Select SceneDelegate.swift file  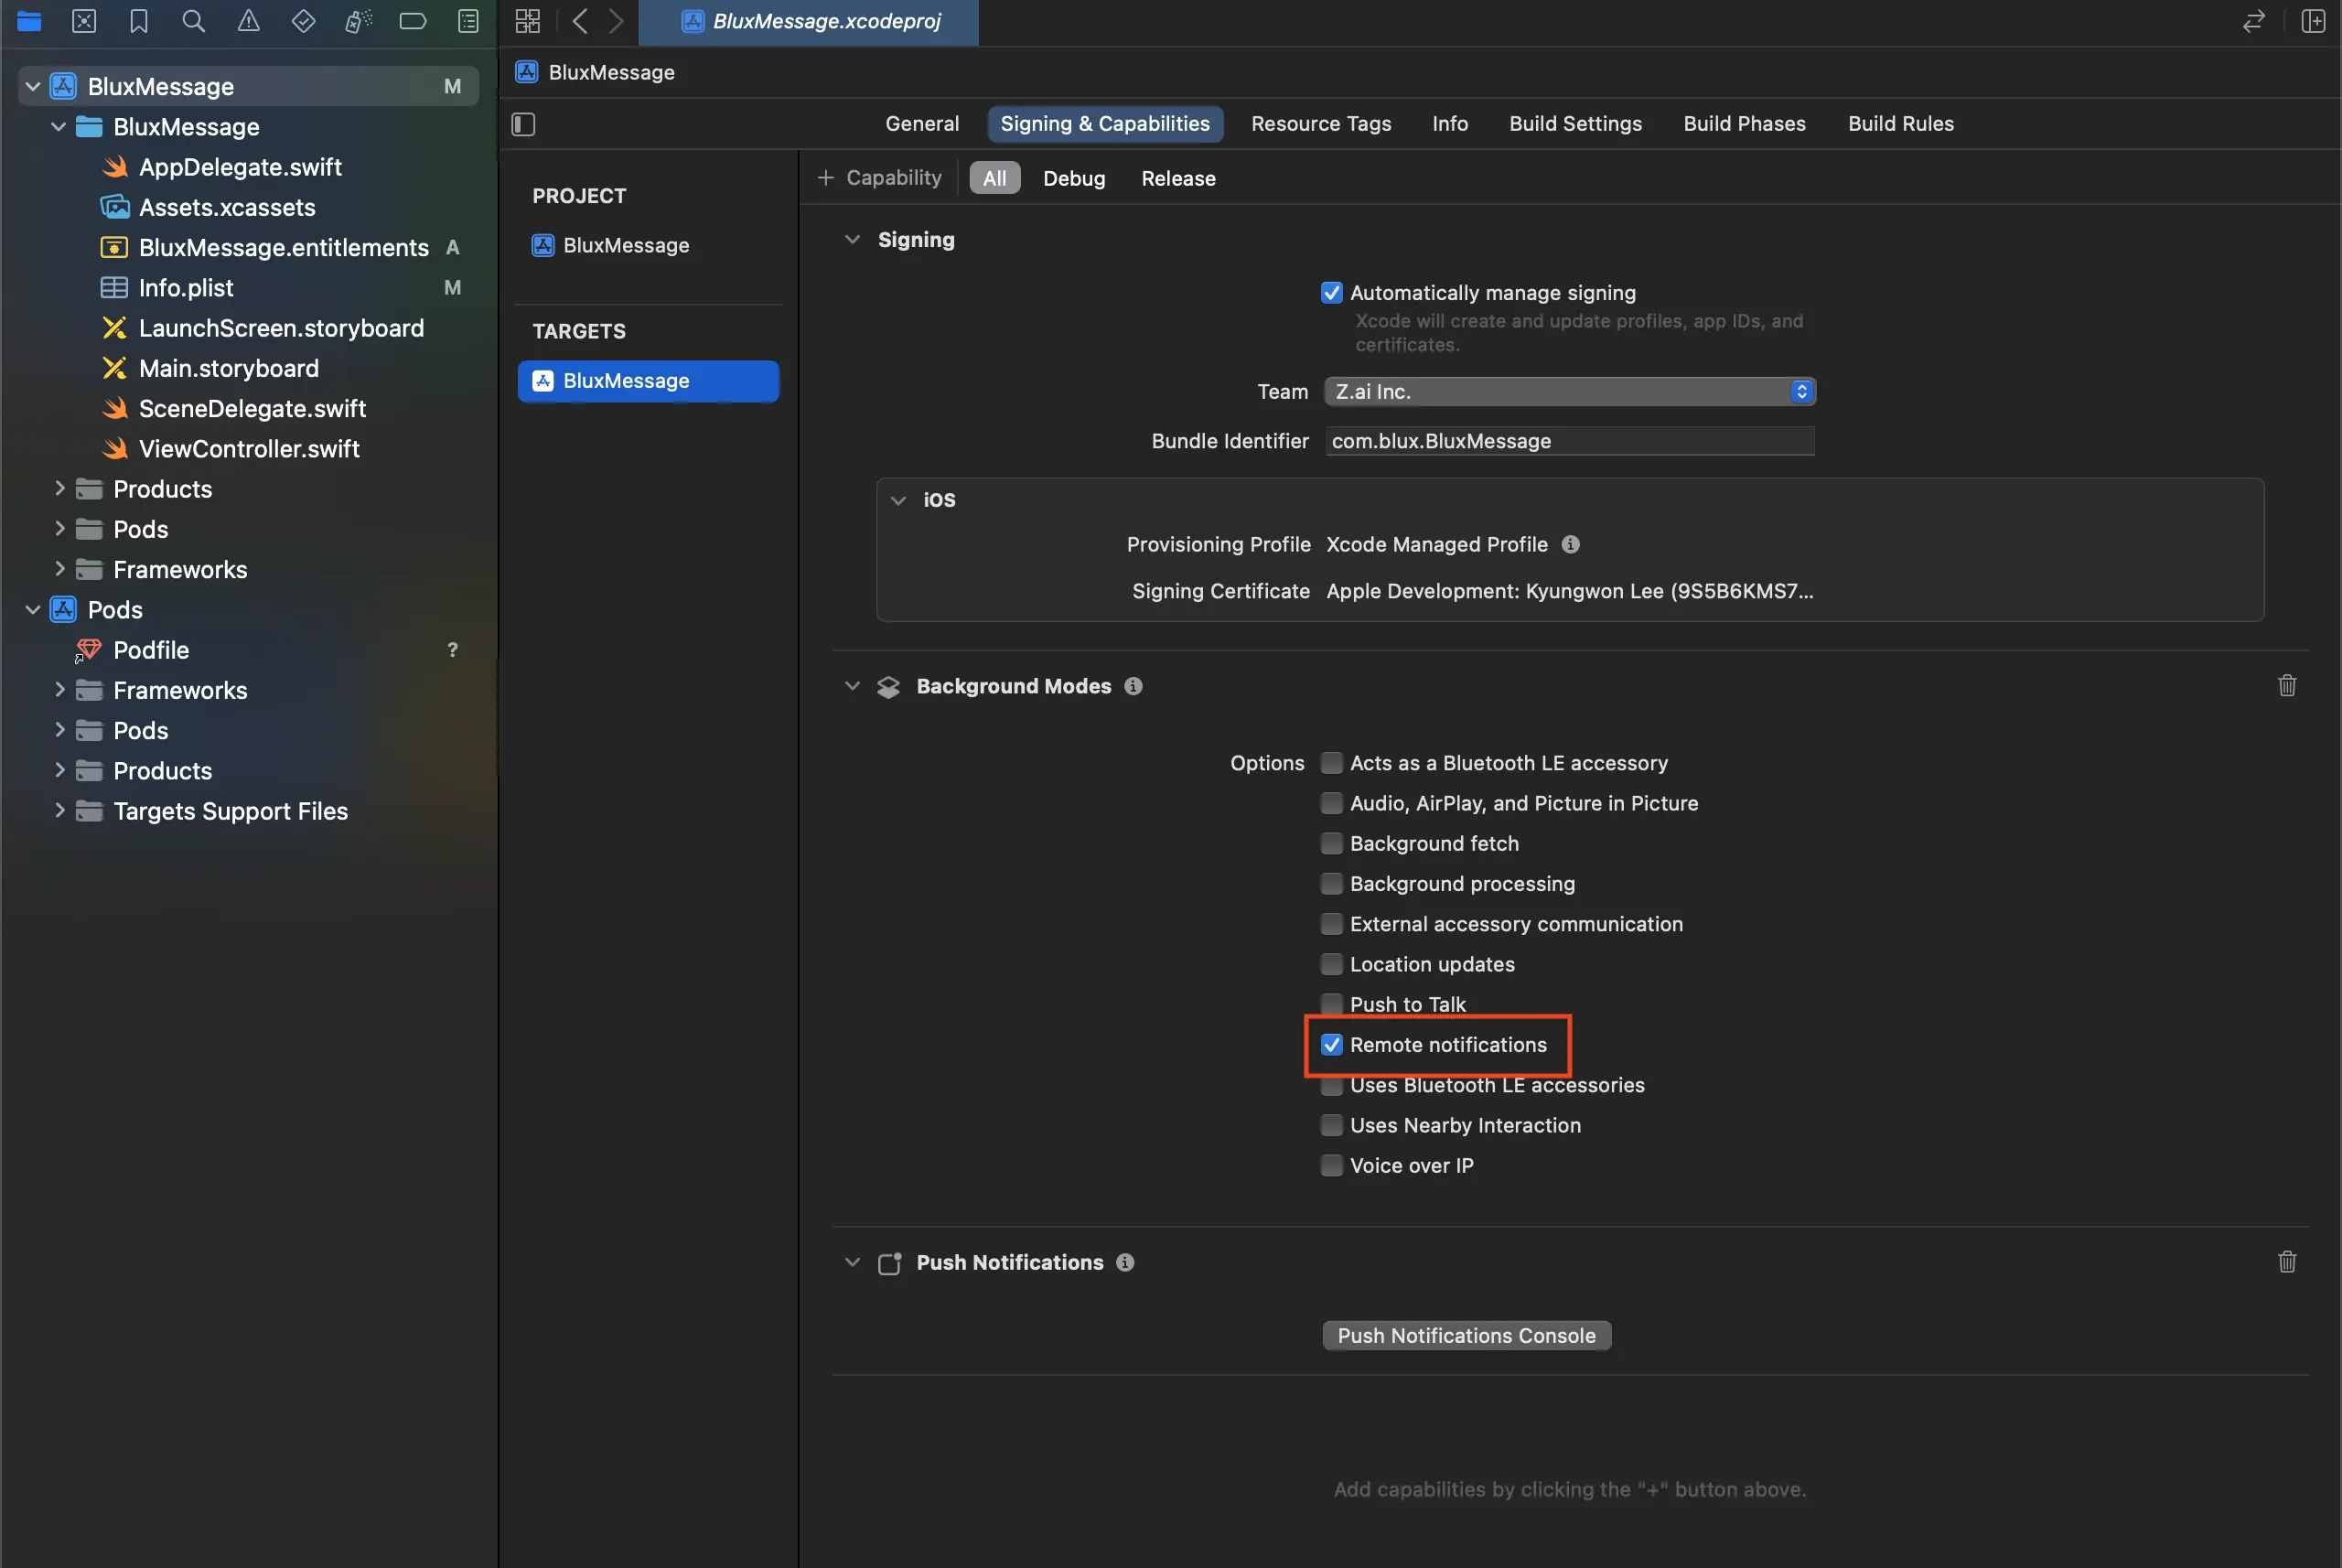tap(252, 408)
